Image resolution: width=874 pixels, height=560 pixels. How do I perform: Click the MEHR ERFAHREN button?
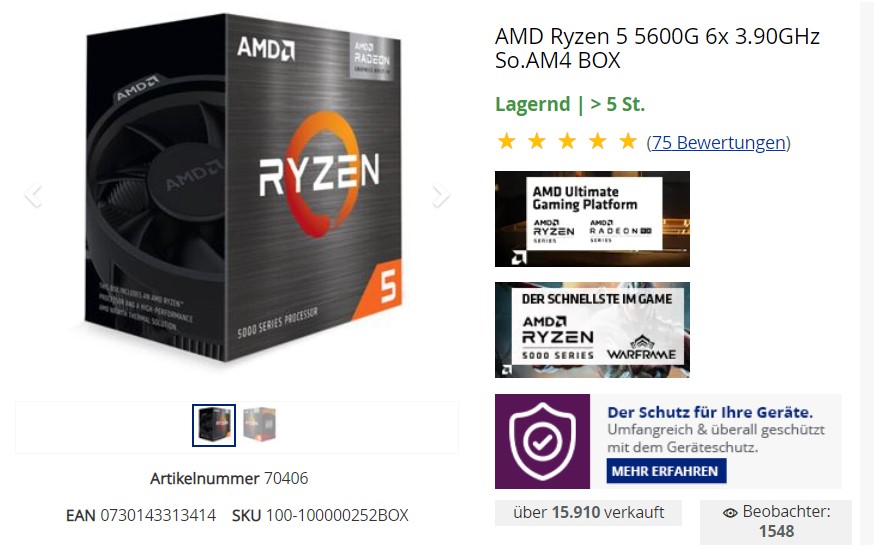tap(666, 471)
